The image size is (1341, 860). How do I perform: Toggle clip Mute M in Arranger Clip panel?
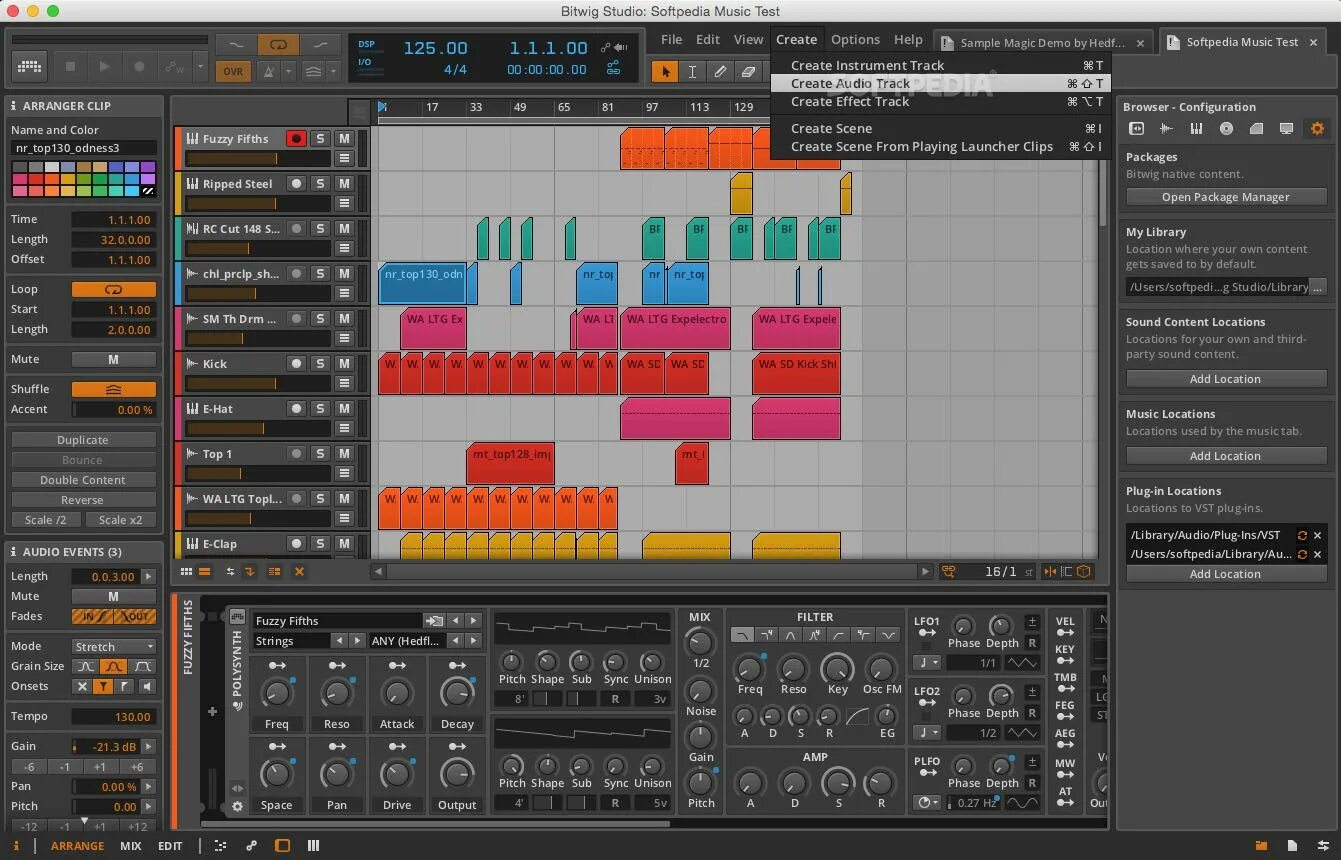pos(113,359)
